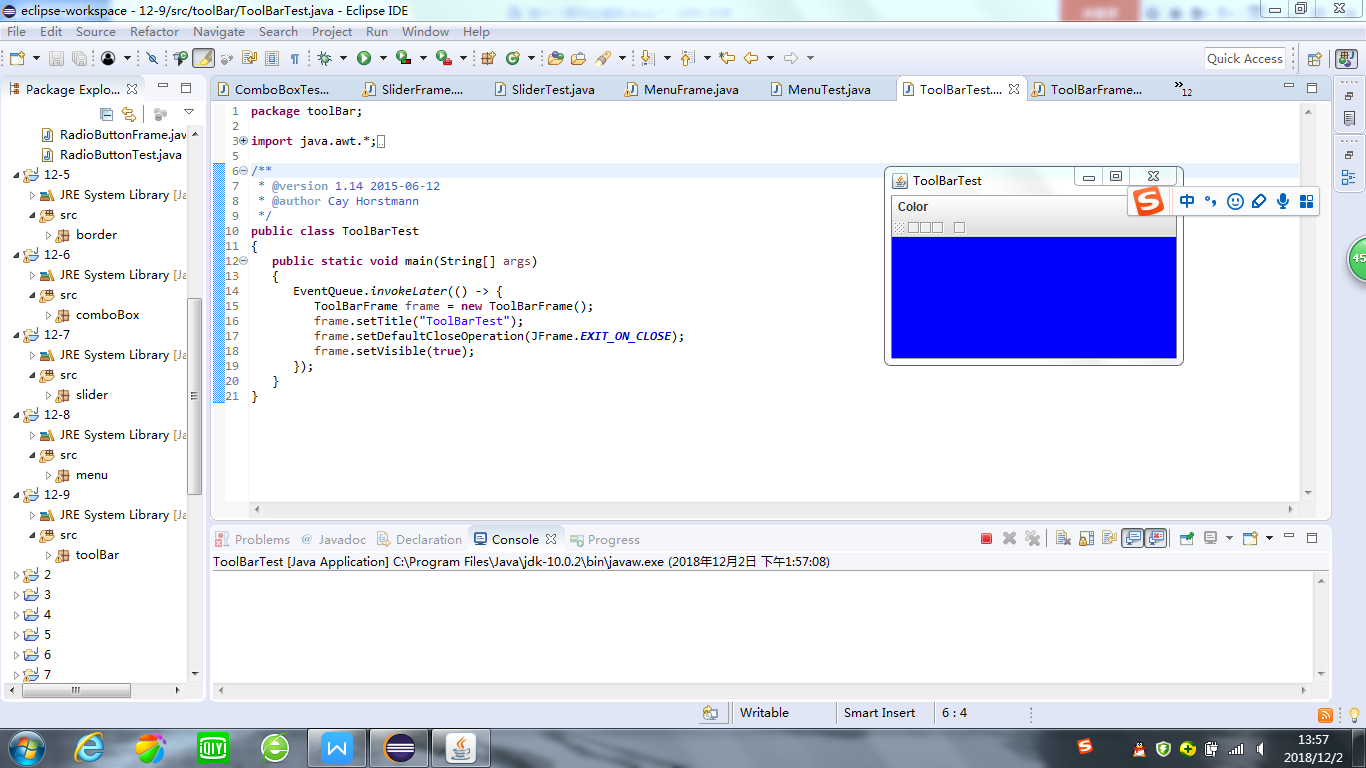Viewport: 1366px width, 768px height.
Task: Click Collapse All in Package Explorer
Action: click(x=106, y=114)
